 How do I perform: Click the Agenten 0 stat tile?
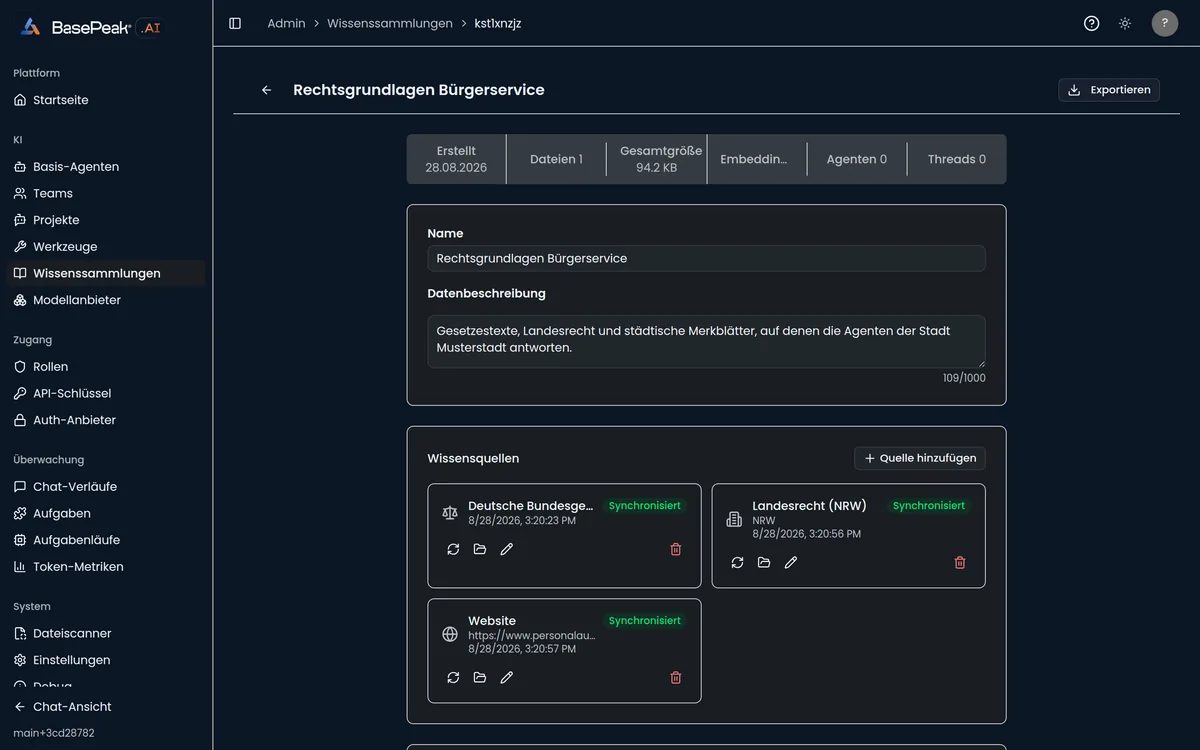click(856, 159)
